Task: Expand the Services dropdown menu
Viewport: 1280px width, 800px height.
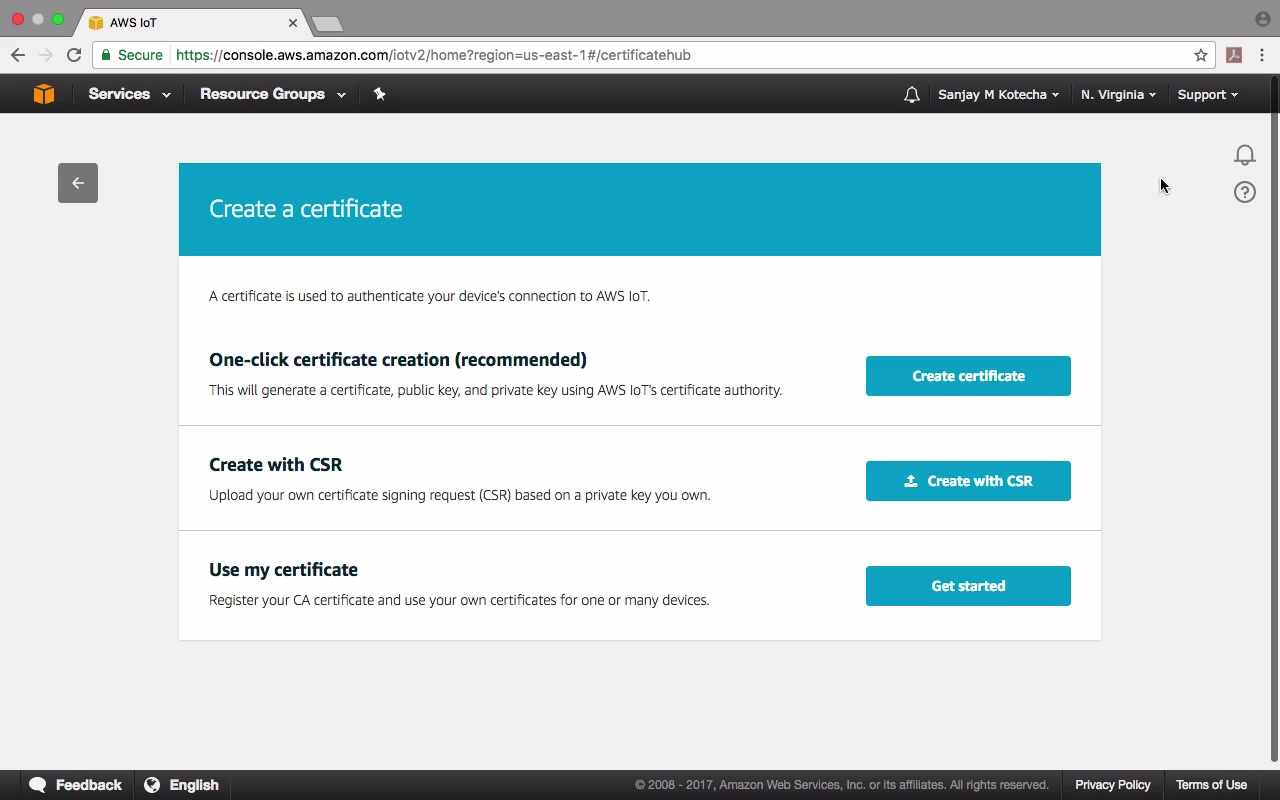Action: (129, 94)
